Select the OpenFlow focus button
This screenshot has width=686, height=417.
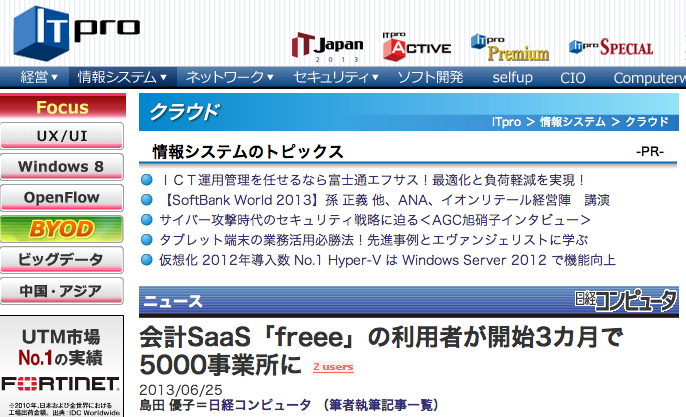click(x=62, y=198)
